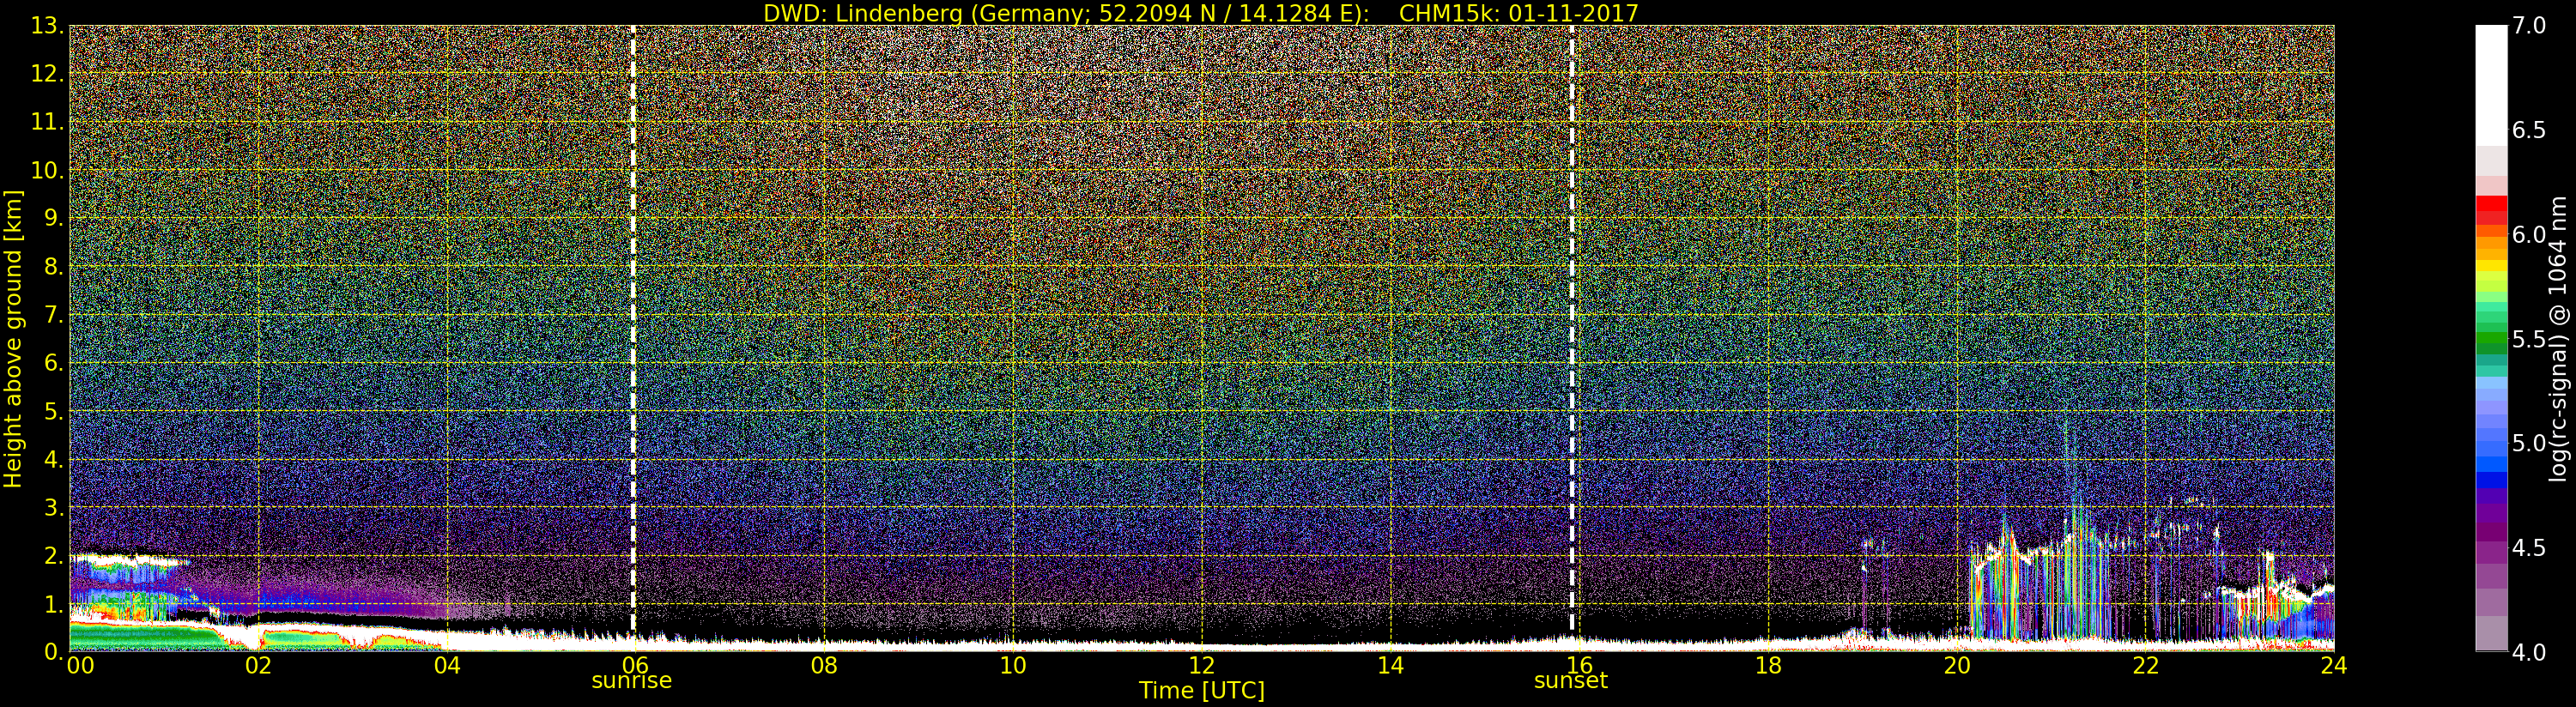
Task: Click the time axis tick "10"
Action: 1013,666
